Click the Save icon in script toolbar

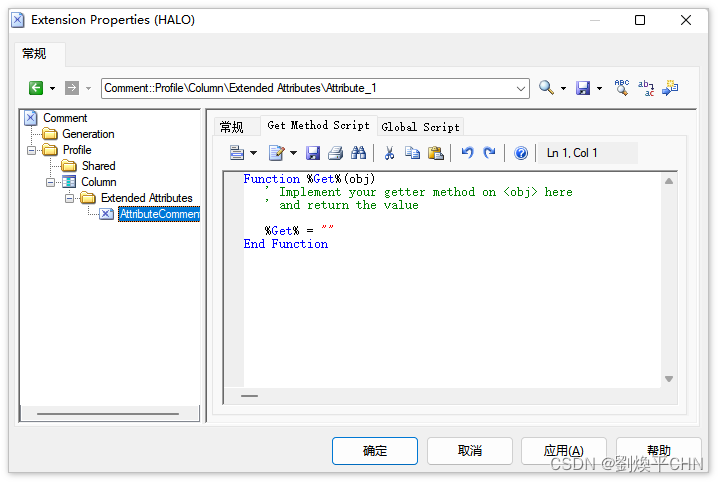tap(313, 152)
